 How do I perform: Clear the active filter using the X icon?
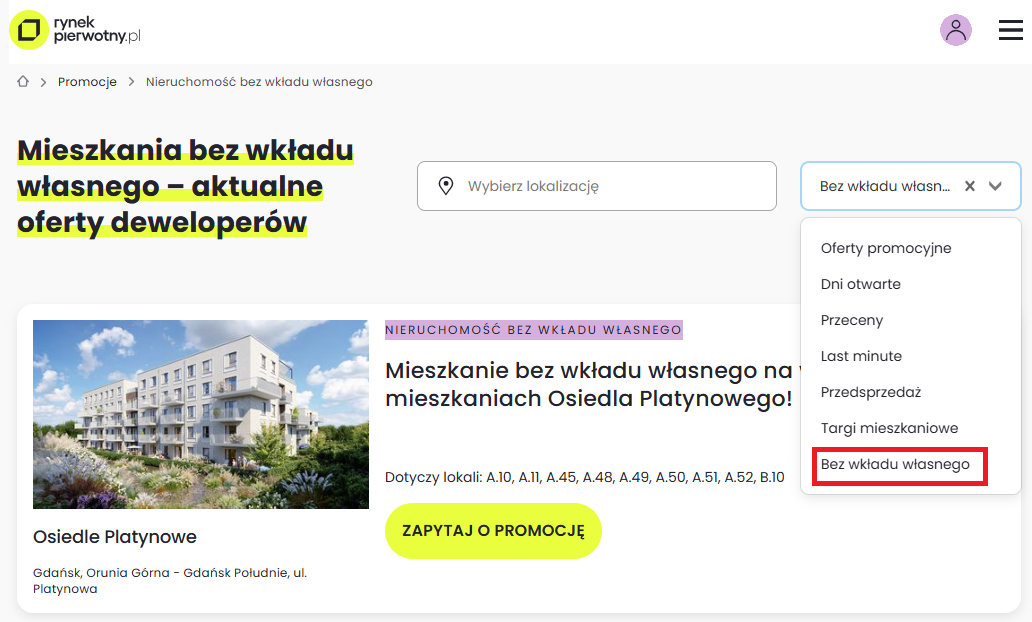click(x=969, y=185)
